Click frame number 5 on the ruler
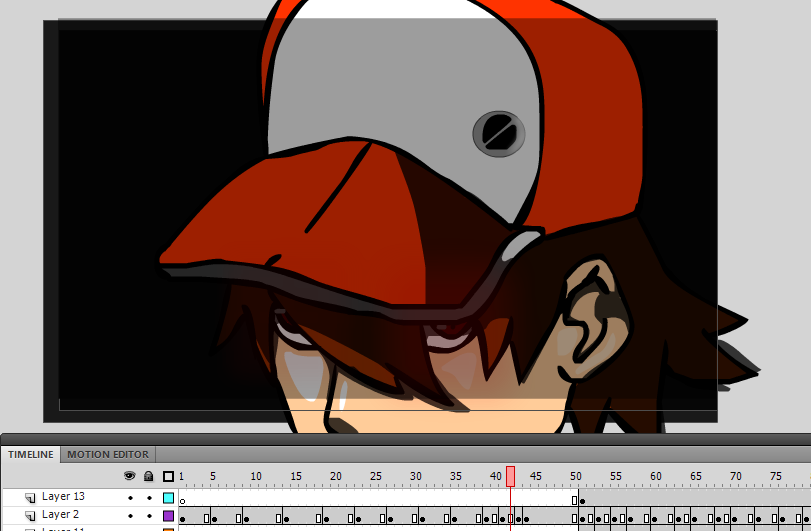Viewport: 811px width, 531px height. [213, 476]
